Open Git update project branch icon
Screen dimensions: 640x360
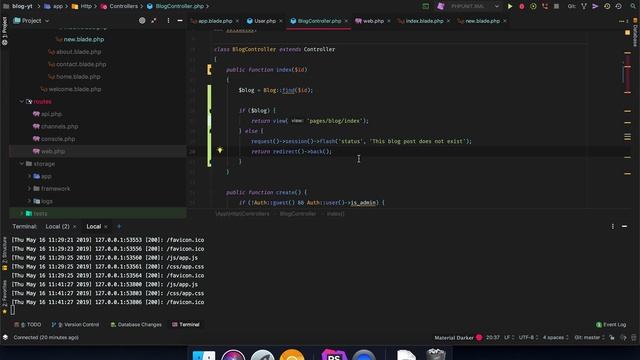[584, 6]
